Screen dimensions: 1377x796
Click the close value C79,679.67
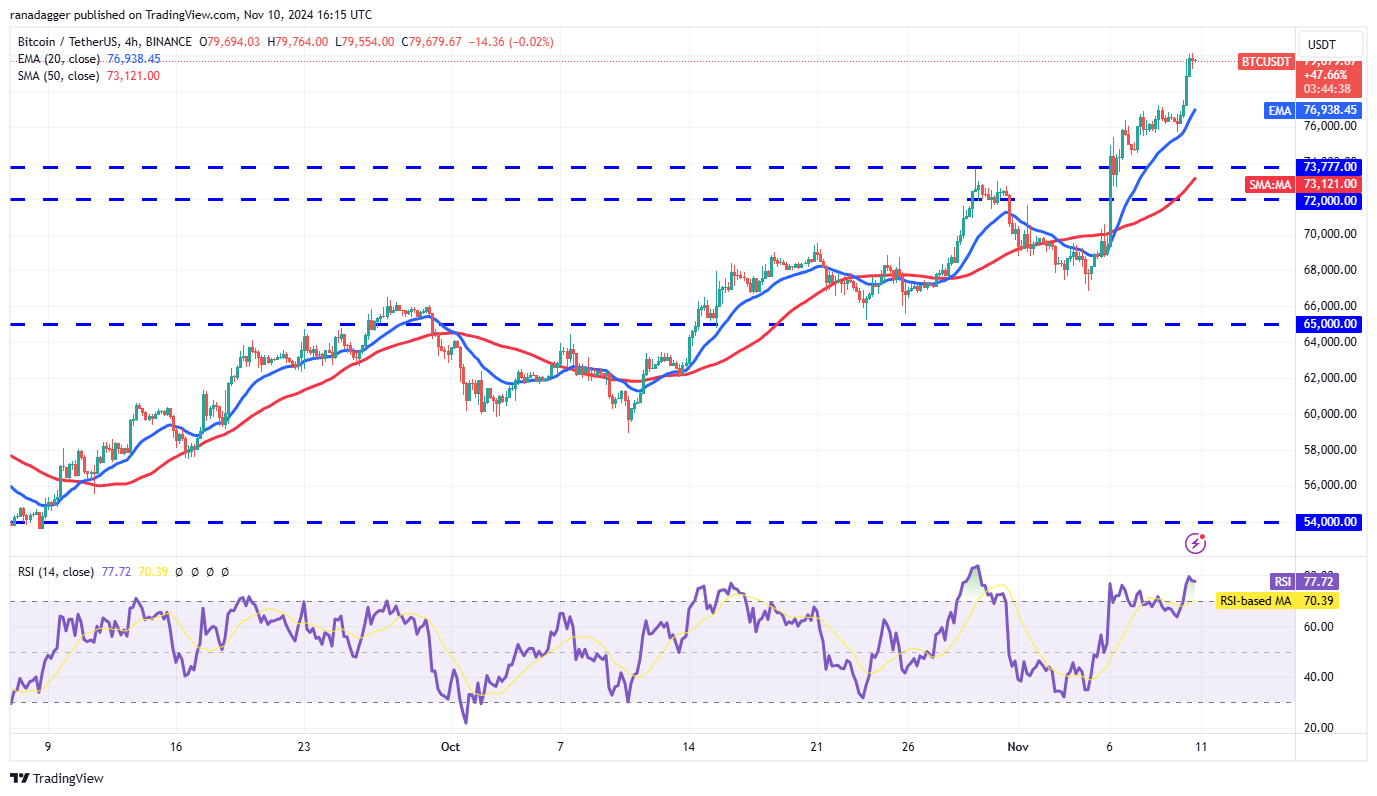point(432,42)
